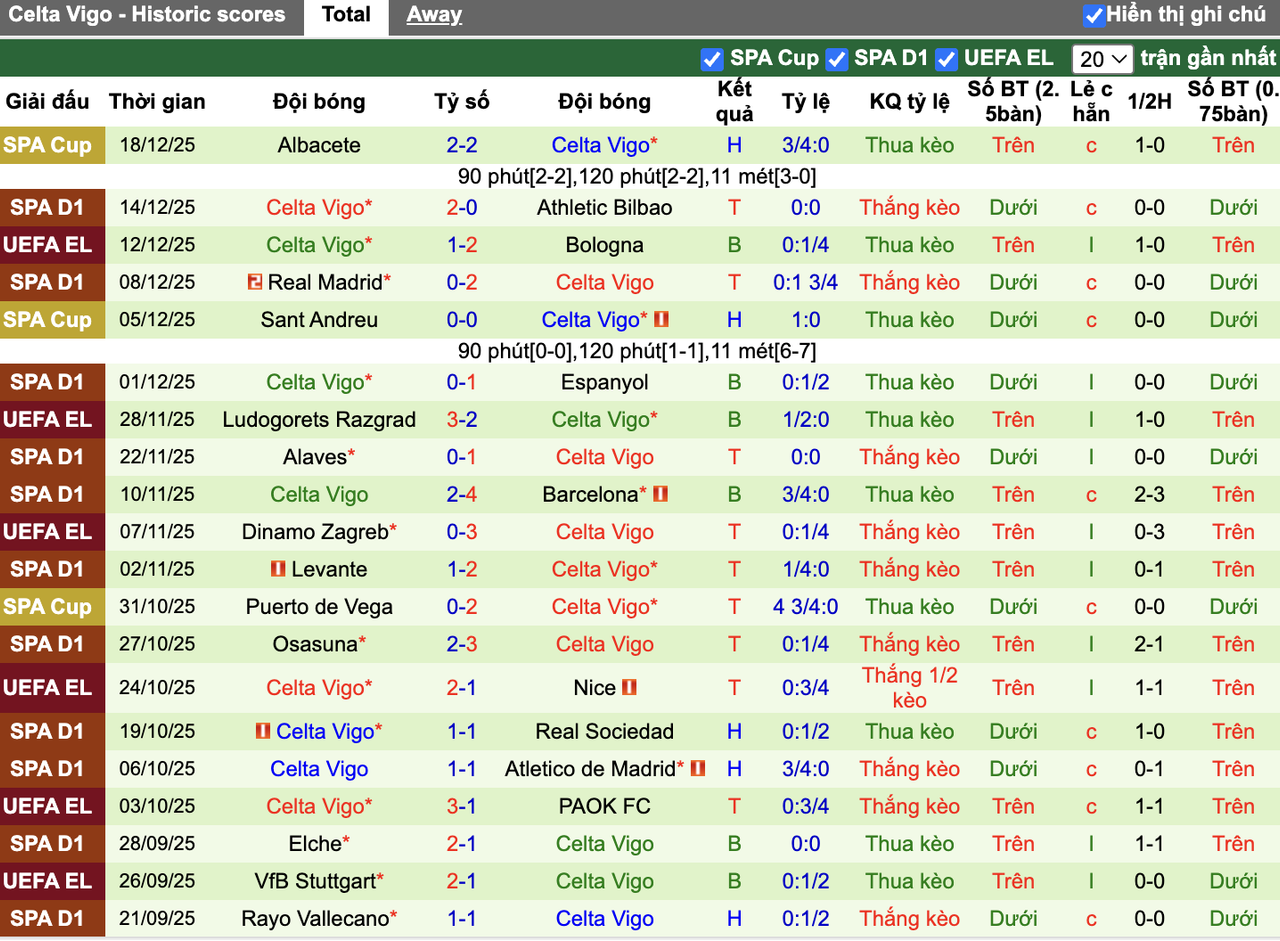Click the odds 0:1 3/4 in Real Madrid row

coord(805,283)
